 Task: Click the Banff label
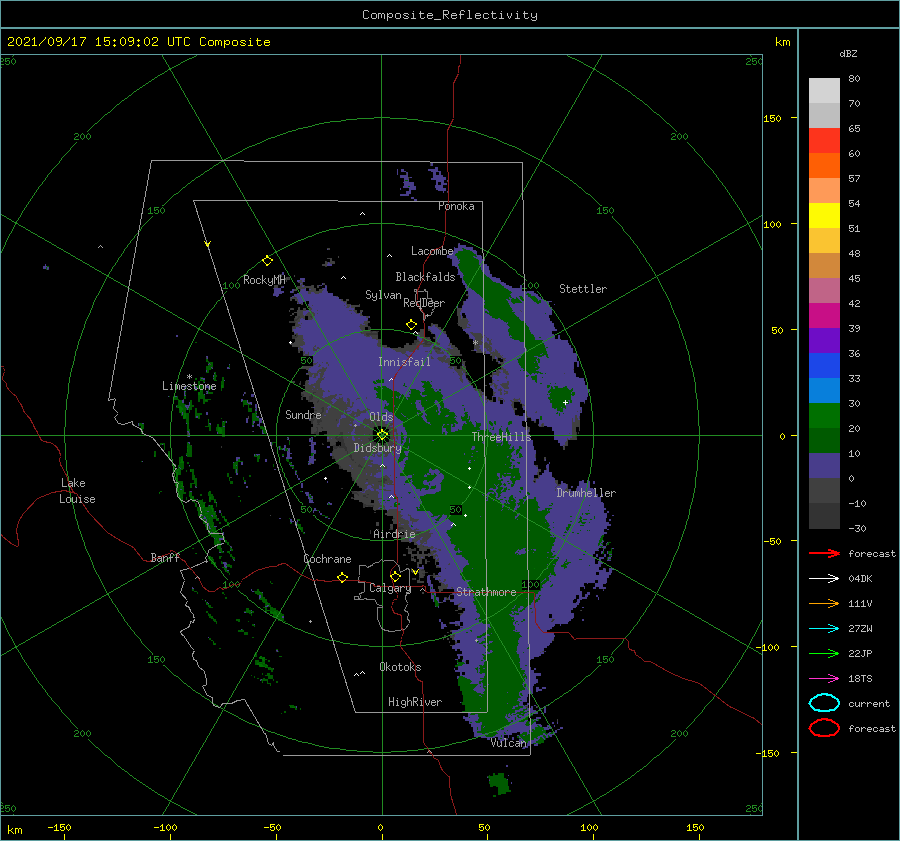click(165, 557)
